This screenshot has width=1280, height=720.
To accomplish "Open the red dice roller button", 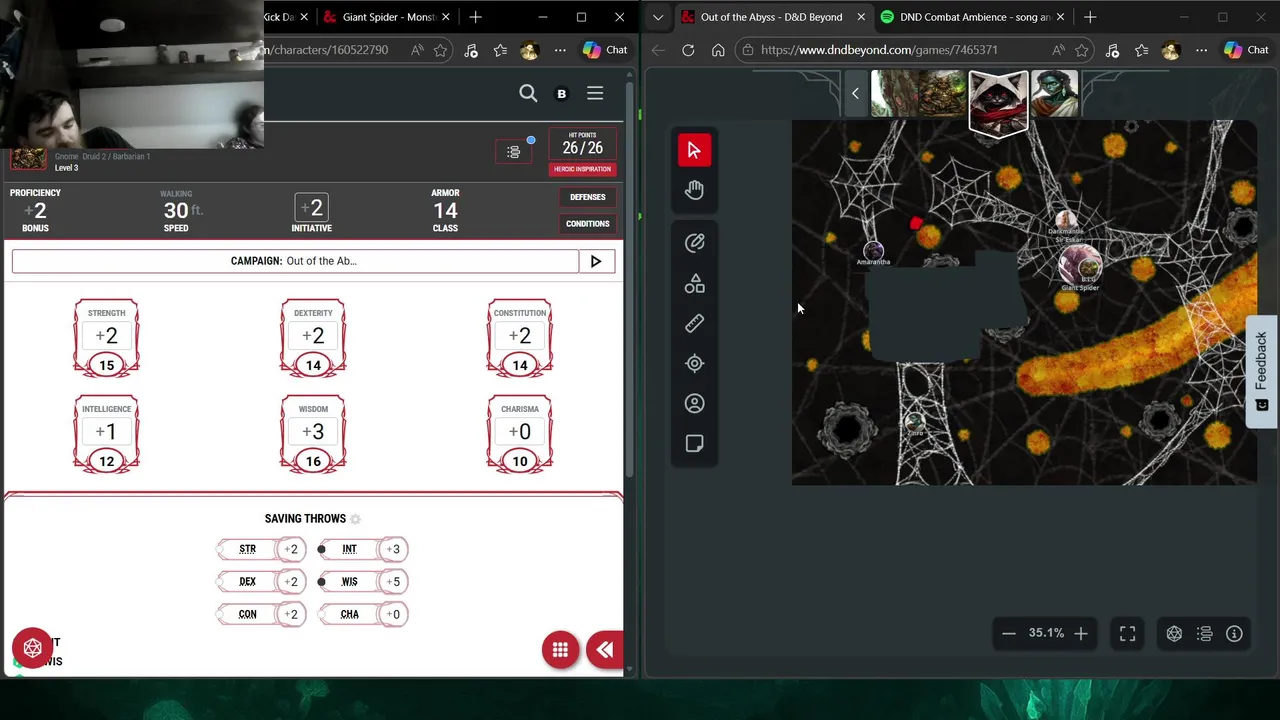I will tap(32, 648).
